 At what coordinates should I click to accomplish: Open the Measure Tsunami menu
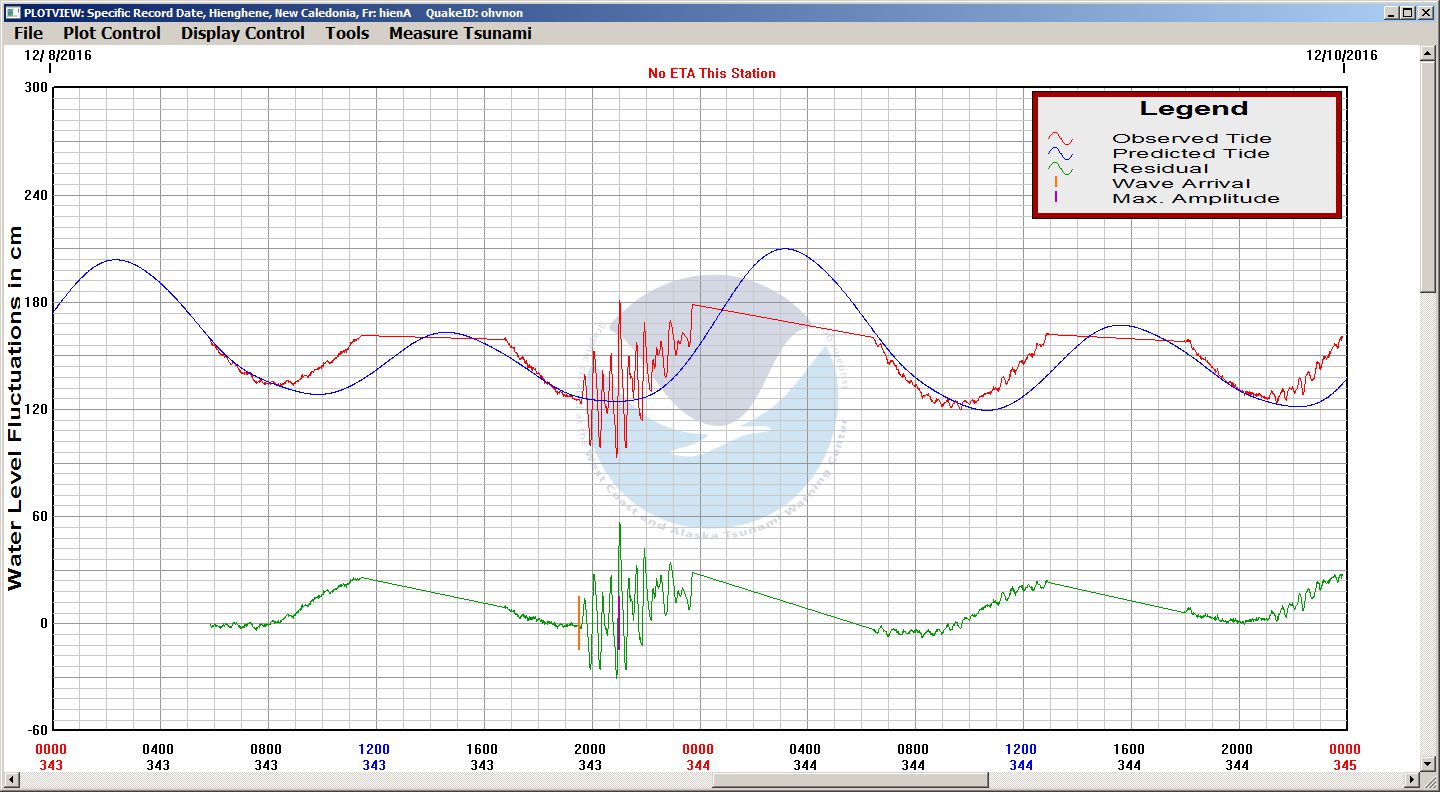point(460,33)
